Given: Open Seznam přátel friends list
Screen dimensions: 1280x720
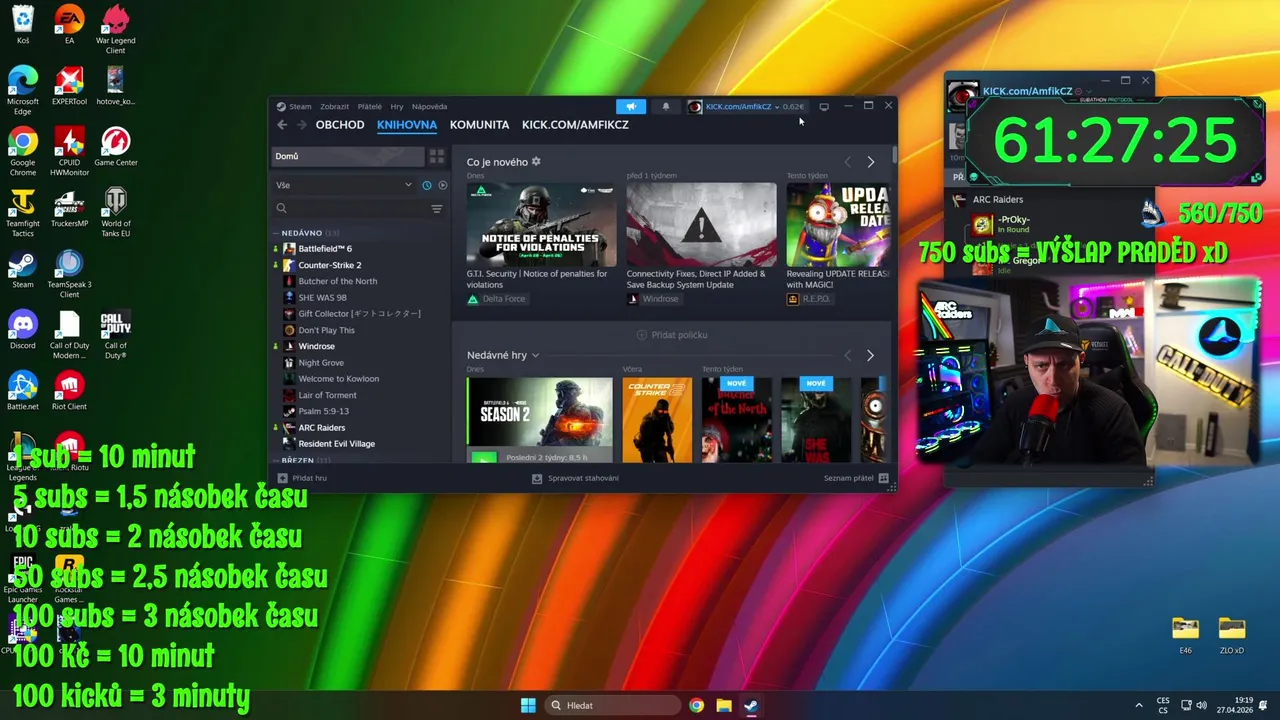Looking at the screenshot, I should 856,478.
